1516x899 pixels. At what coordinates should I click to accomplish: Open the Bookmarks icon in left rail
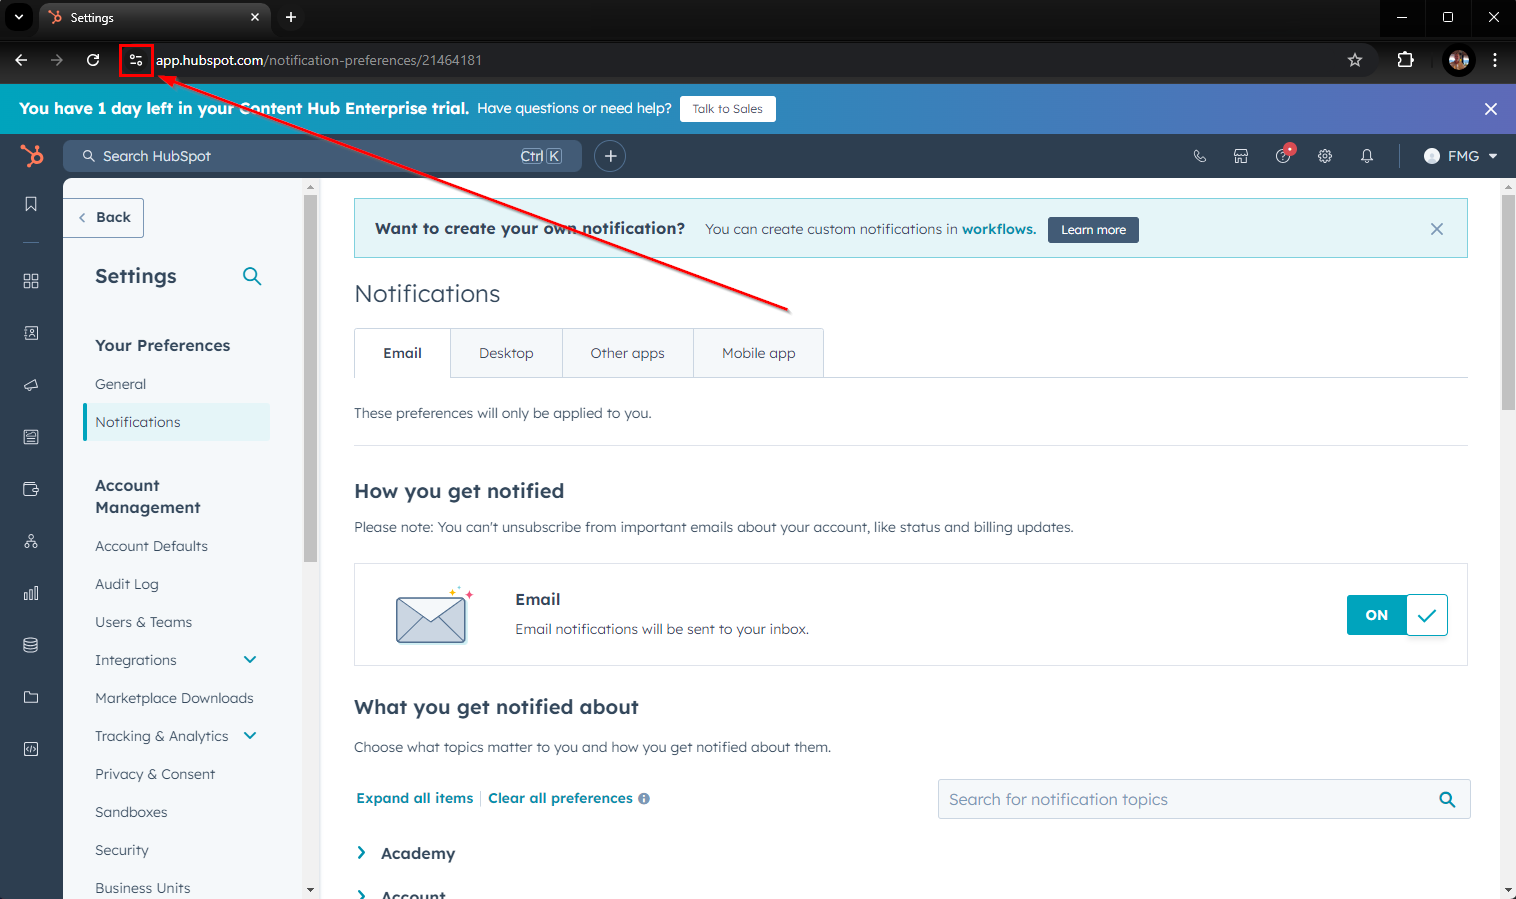(31, 204)
